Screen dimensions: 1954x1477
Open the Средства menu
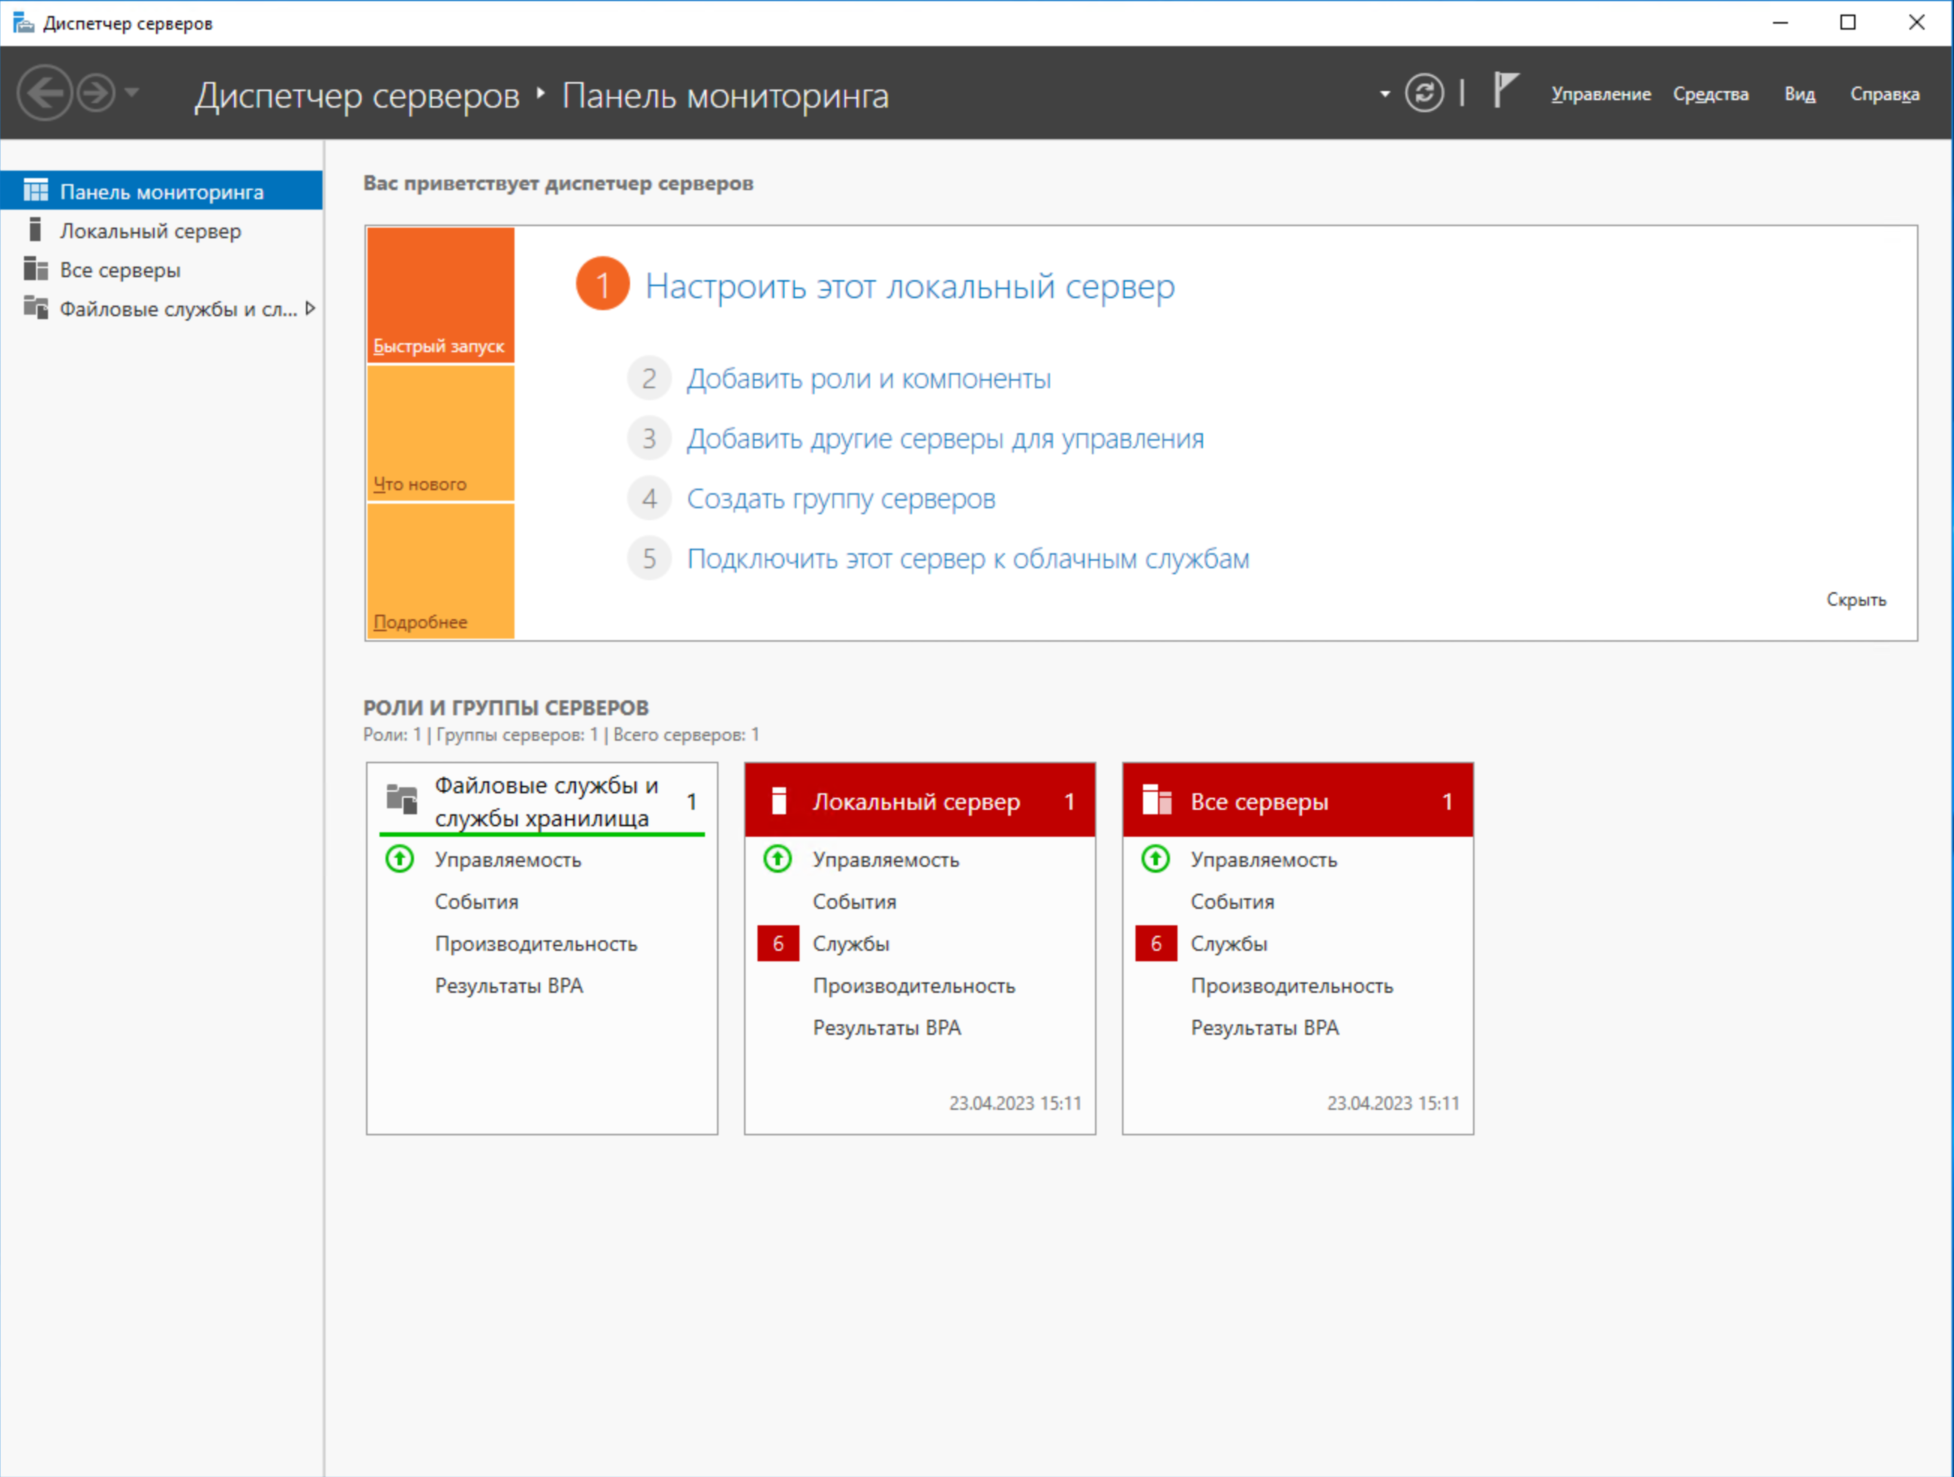pos(1710,94)
